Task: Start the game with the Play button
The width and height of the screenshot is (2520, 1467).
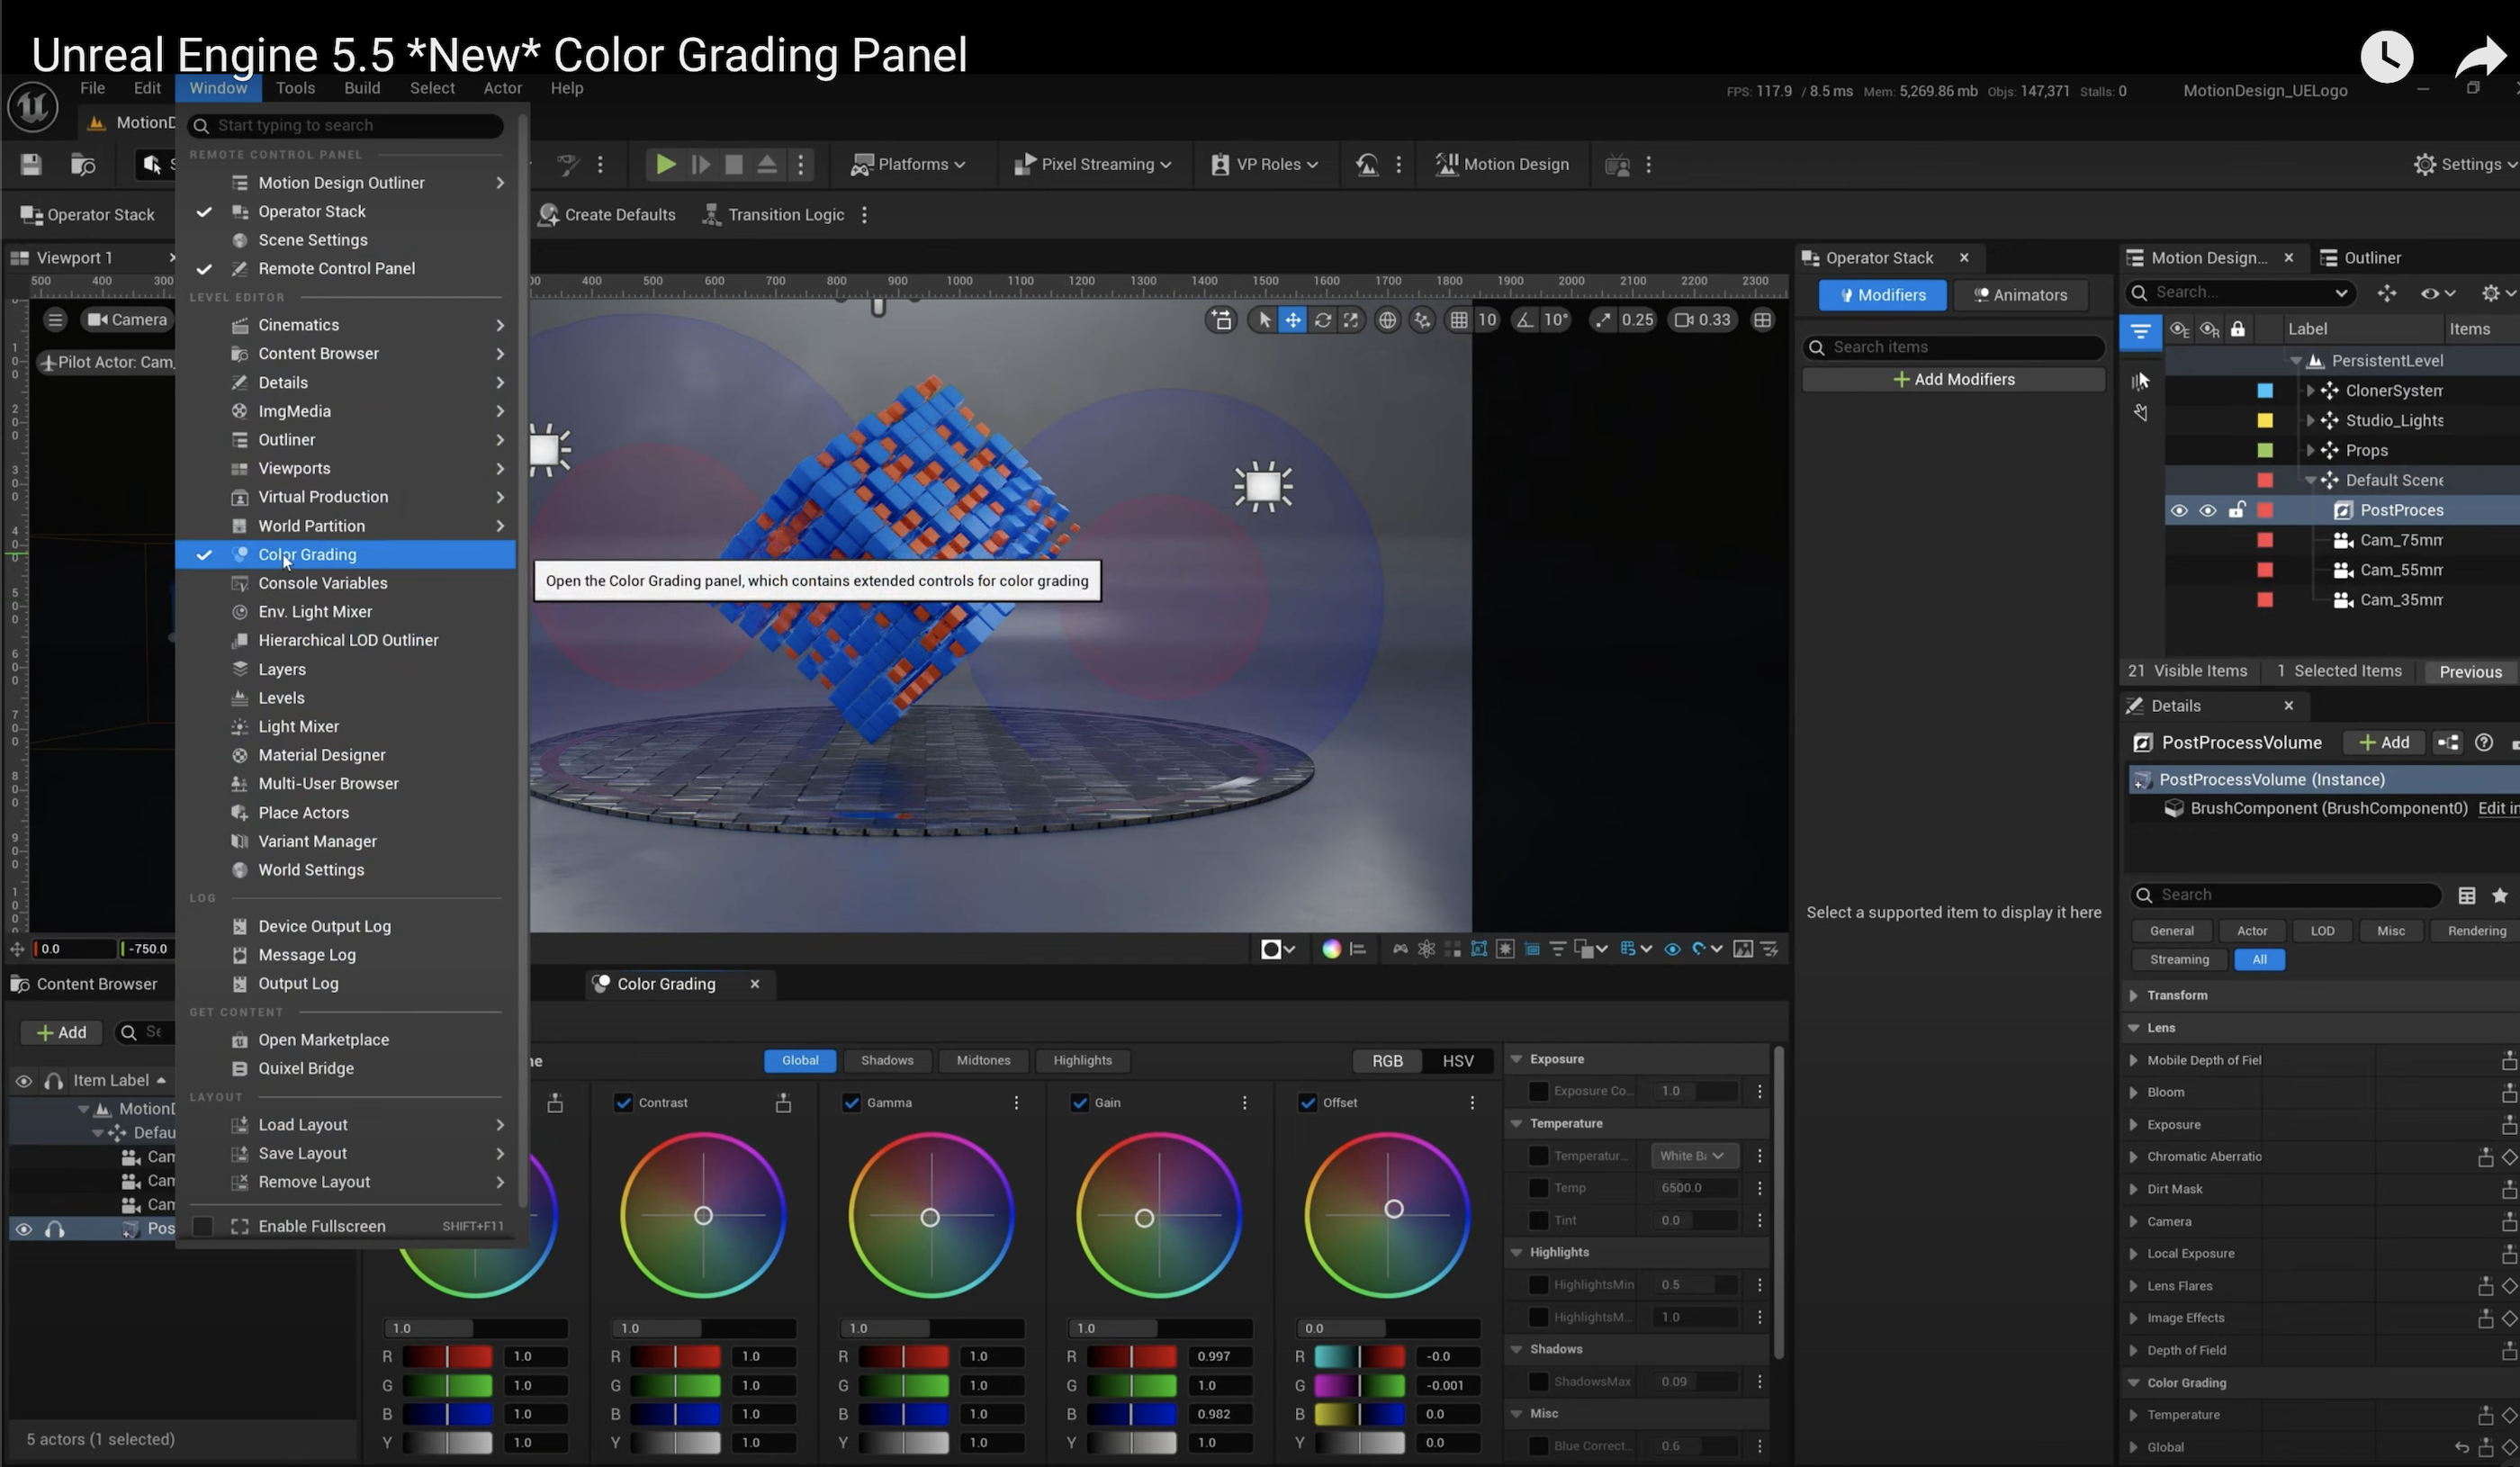Action: coord(665,164)
